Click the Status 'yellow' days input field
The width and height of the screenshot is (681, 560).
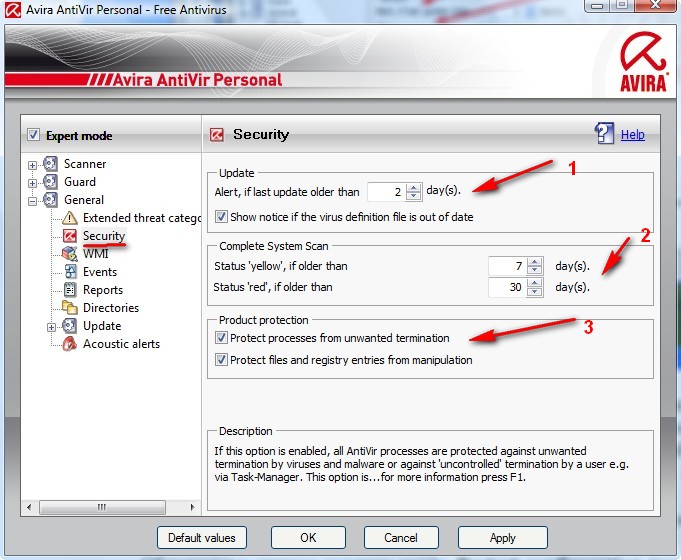tap(507, 266)
